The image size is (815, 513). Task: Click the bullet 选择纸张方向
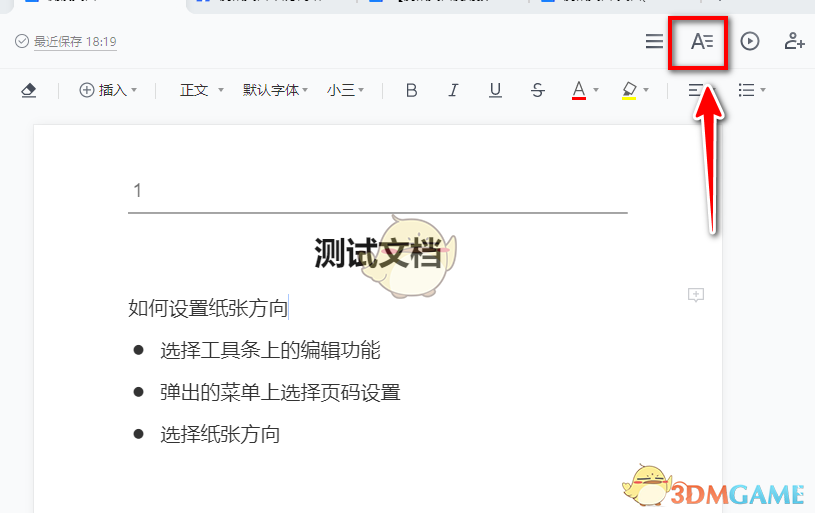coord(220,435)
